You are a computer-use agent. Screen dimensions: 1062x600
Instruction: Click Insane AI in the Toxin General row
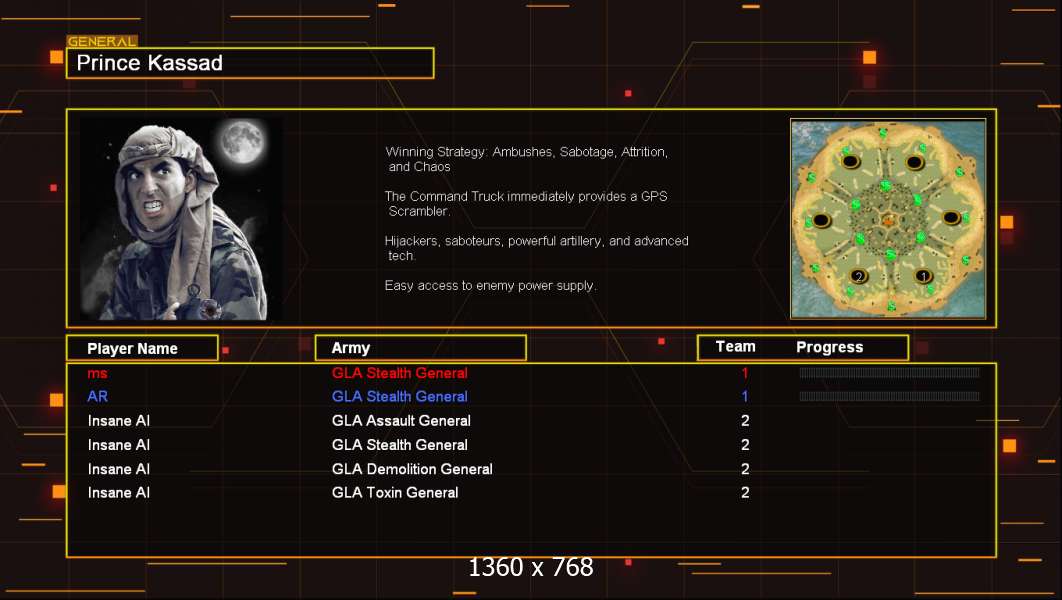point(119,492)
